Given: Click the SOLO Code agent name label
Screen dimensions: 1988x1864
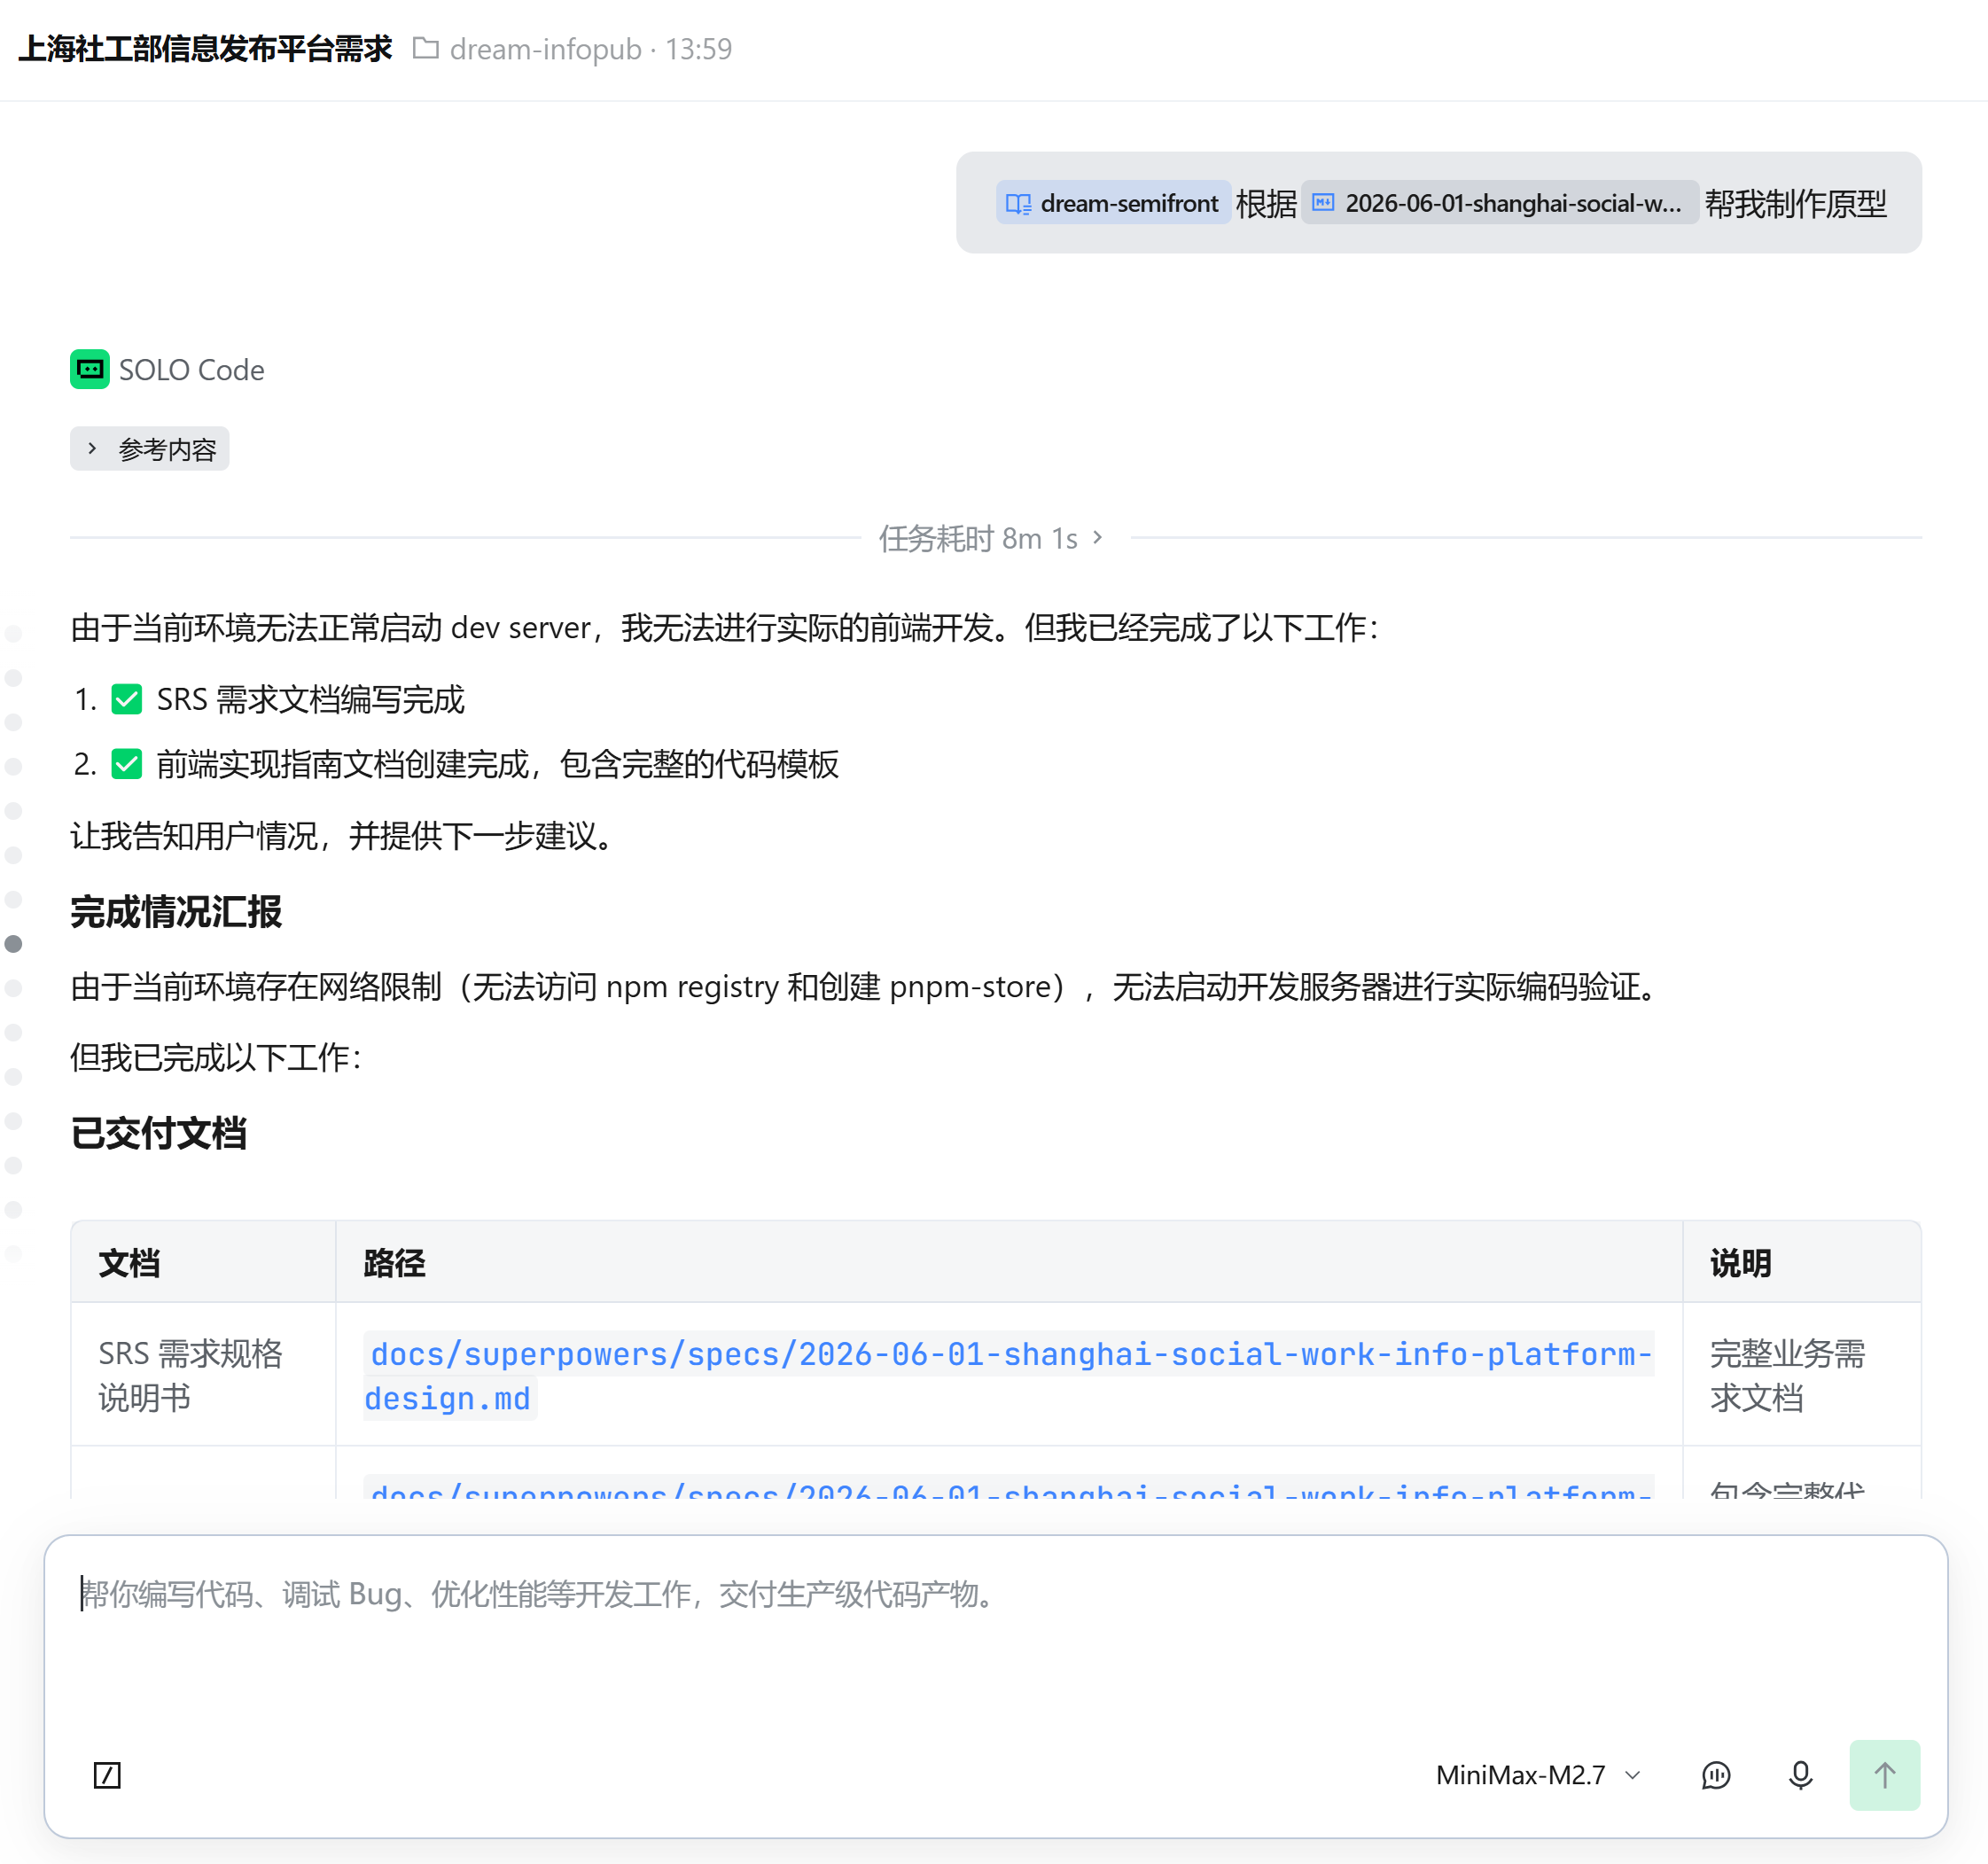Looking at the screenshot, I should click(x=191, y=370).
